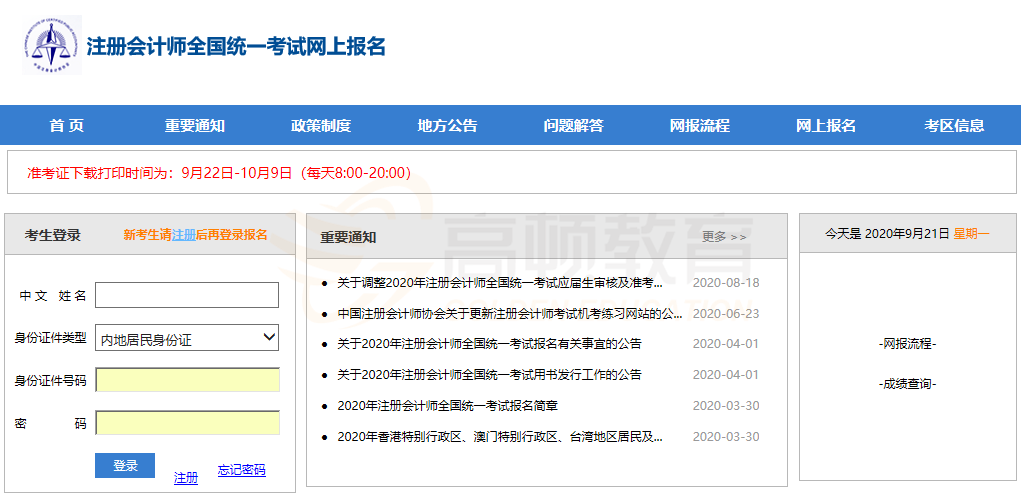Click the 密码 input field

click(x=187, y=423)
